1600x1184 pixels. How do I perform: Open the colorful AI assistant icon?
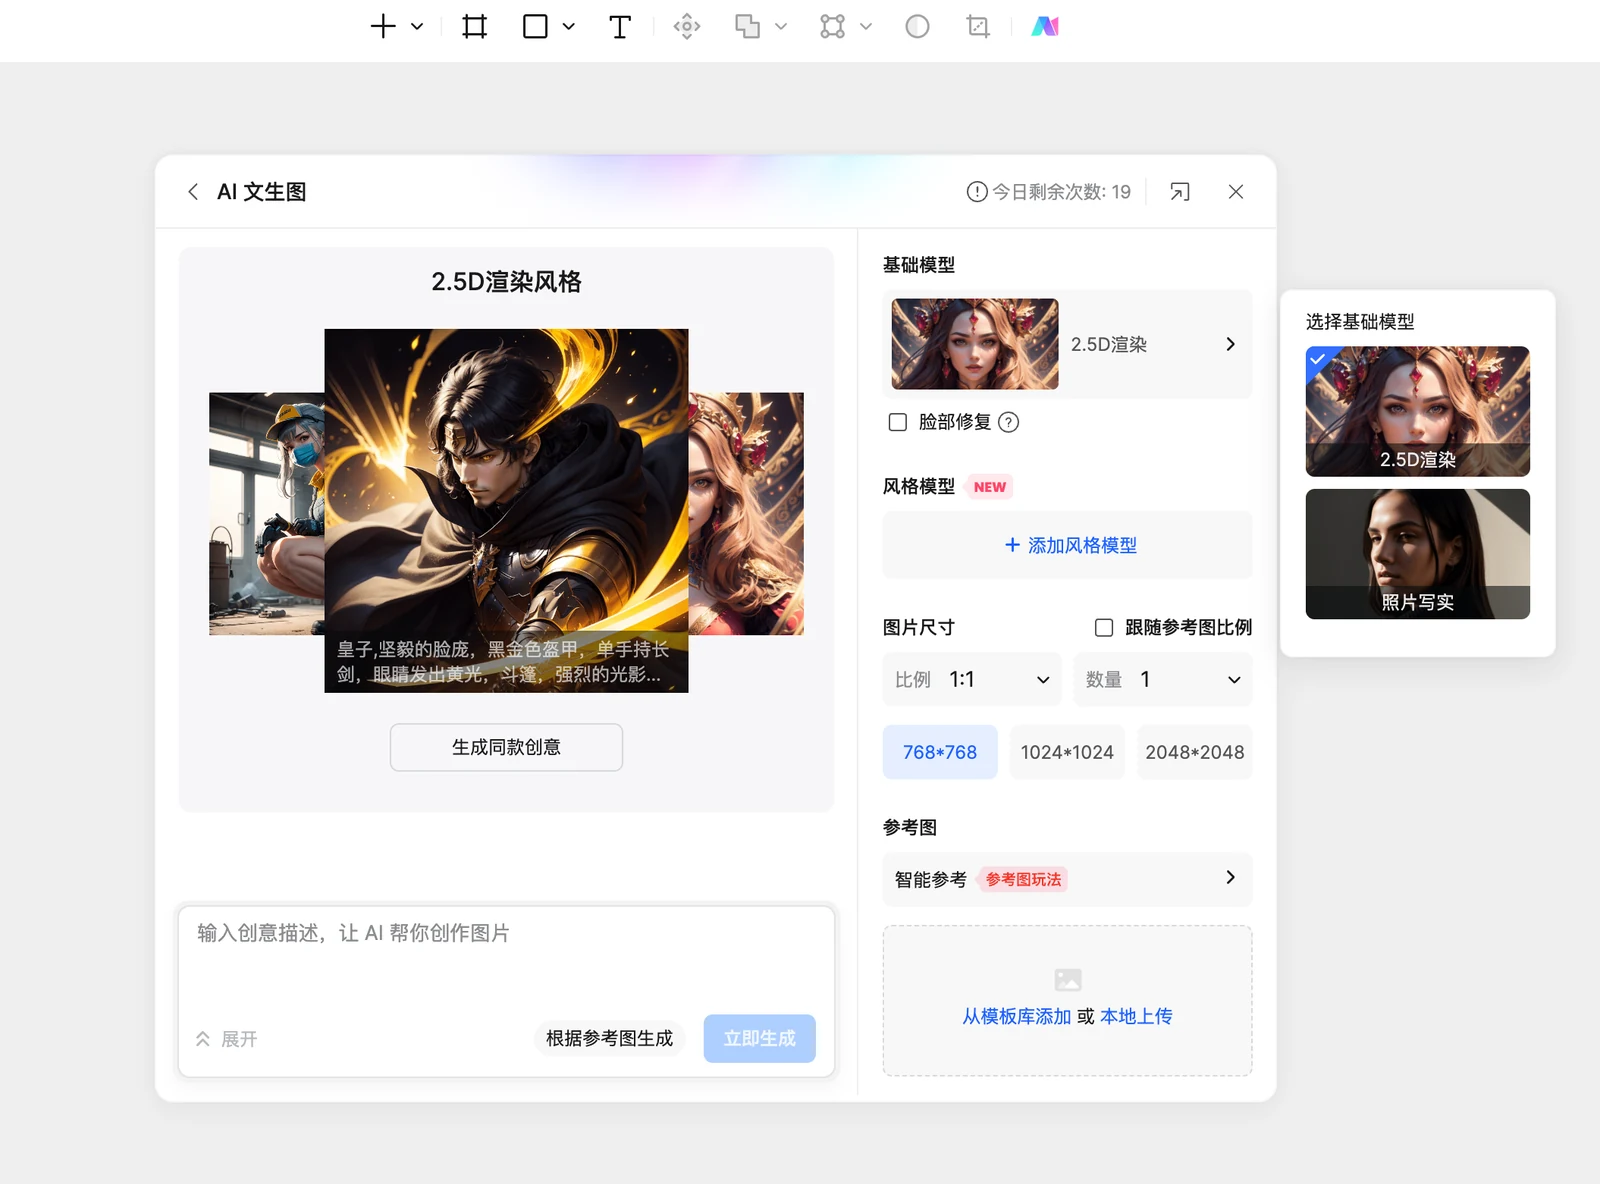pos(1045,26)
